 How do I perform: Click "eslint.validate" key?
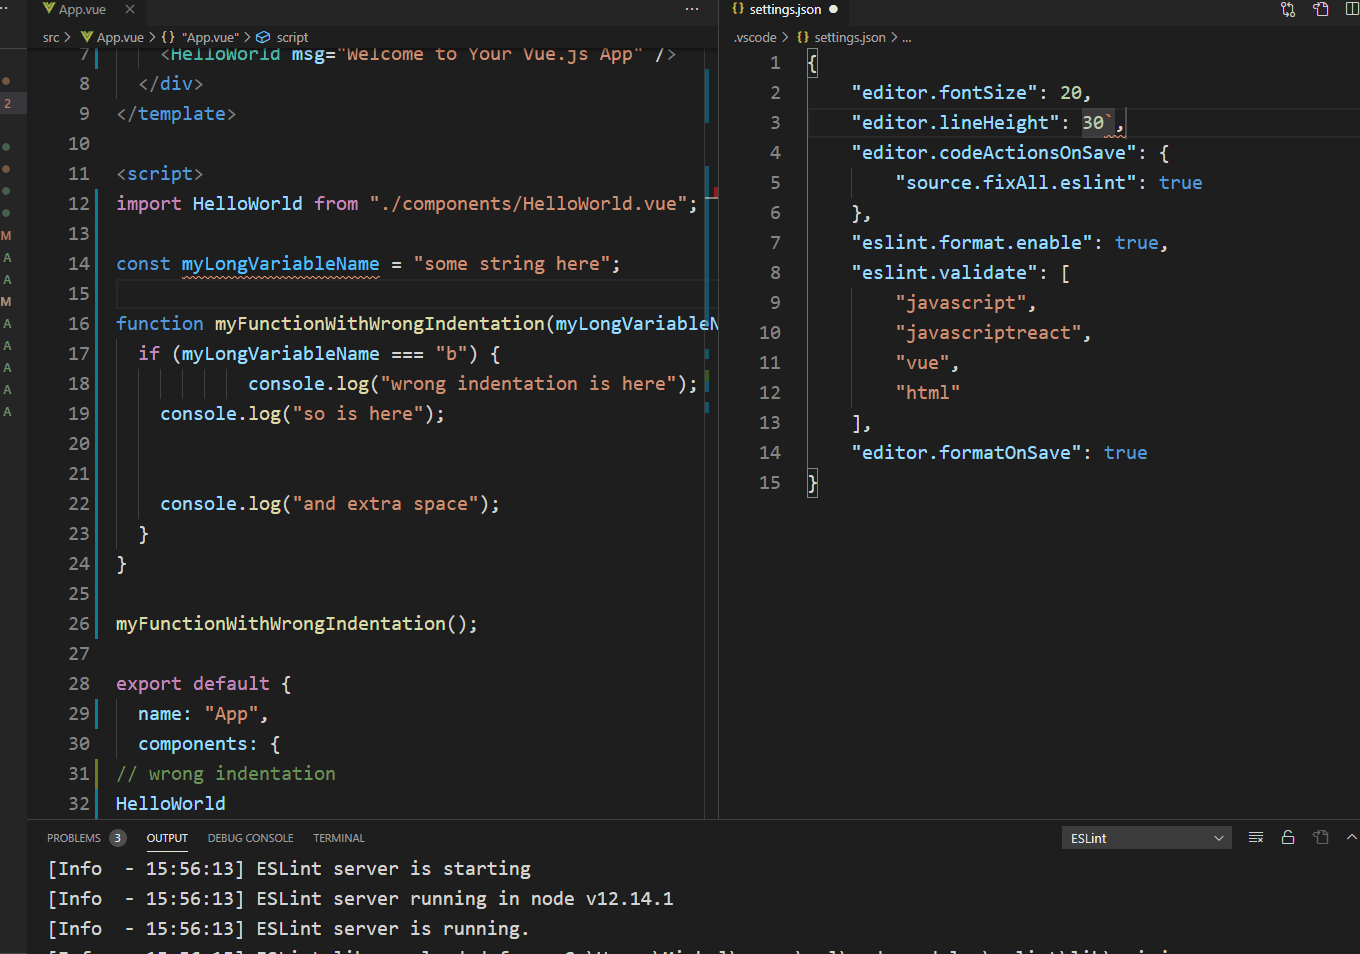click(944, 272)
